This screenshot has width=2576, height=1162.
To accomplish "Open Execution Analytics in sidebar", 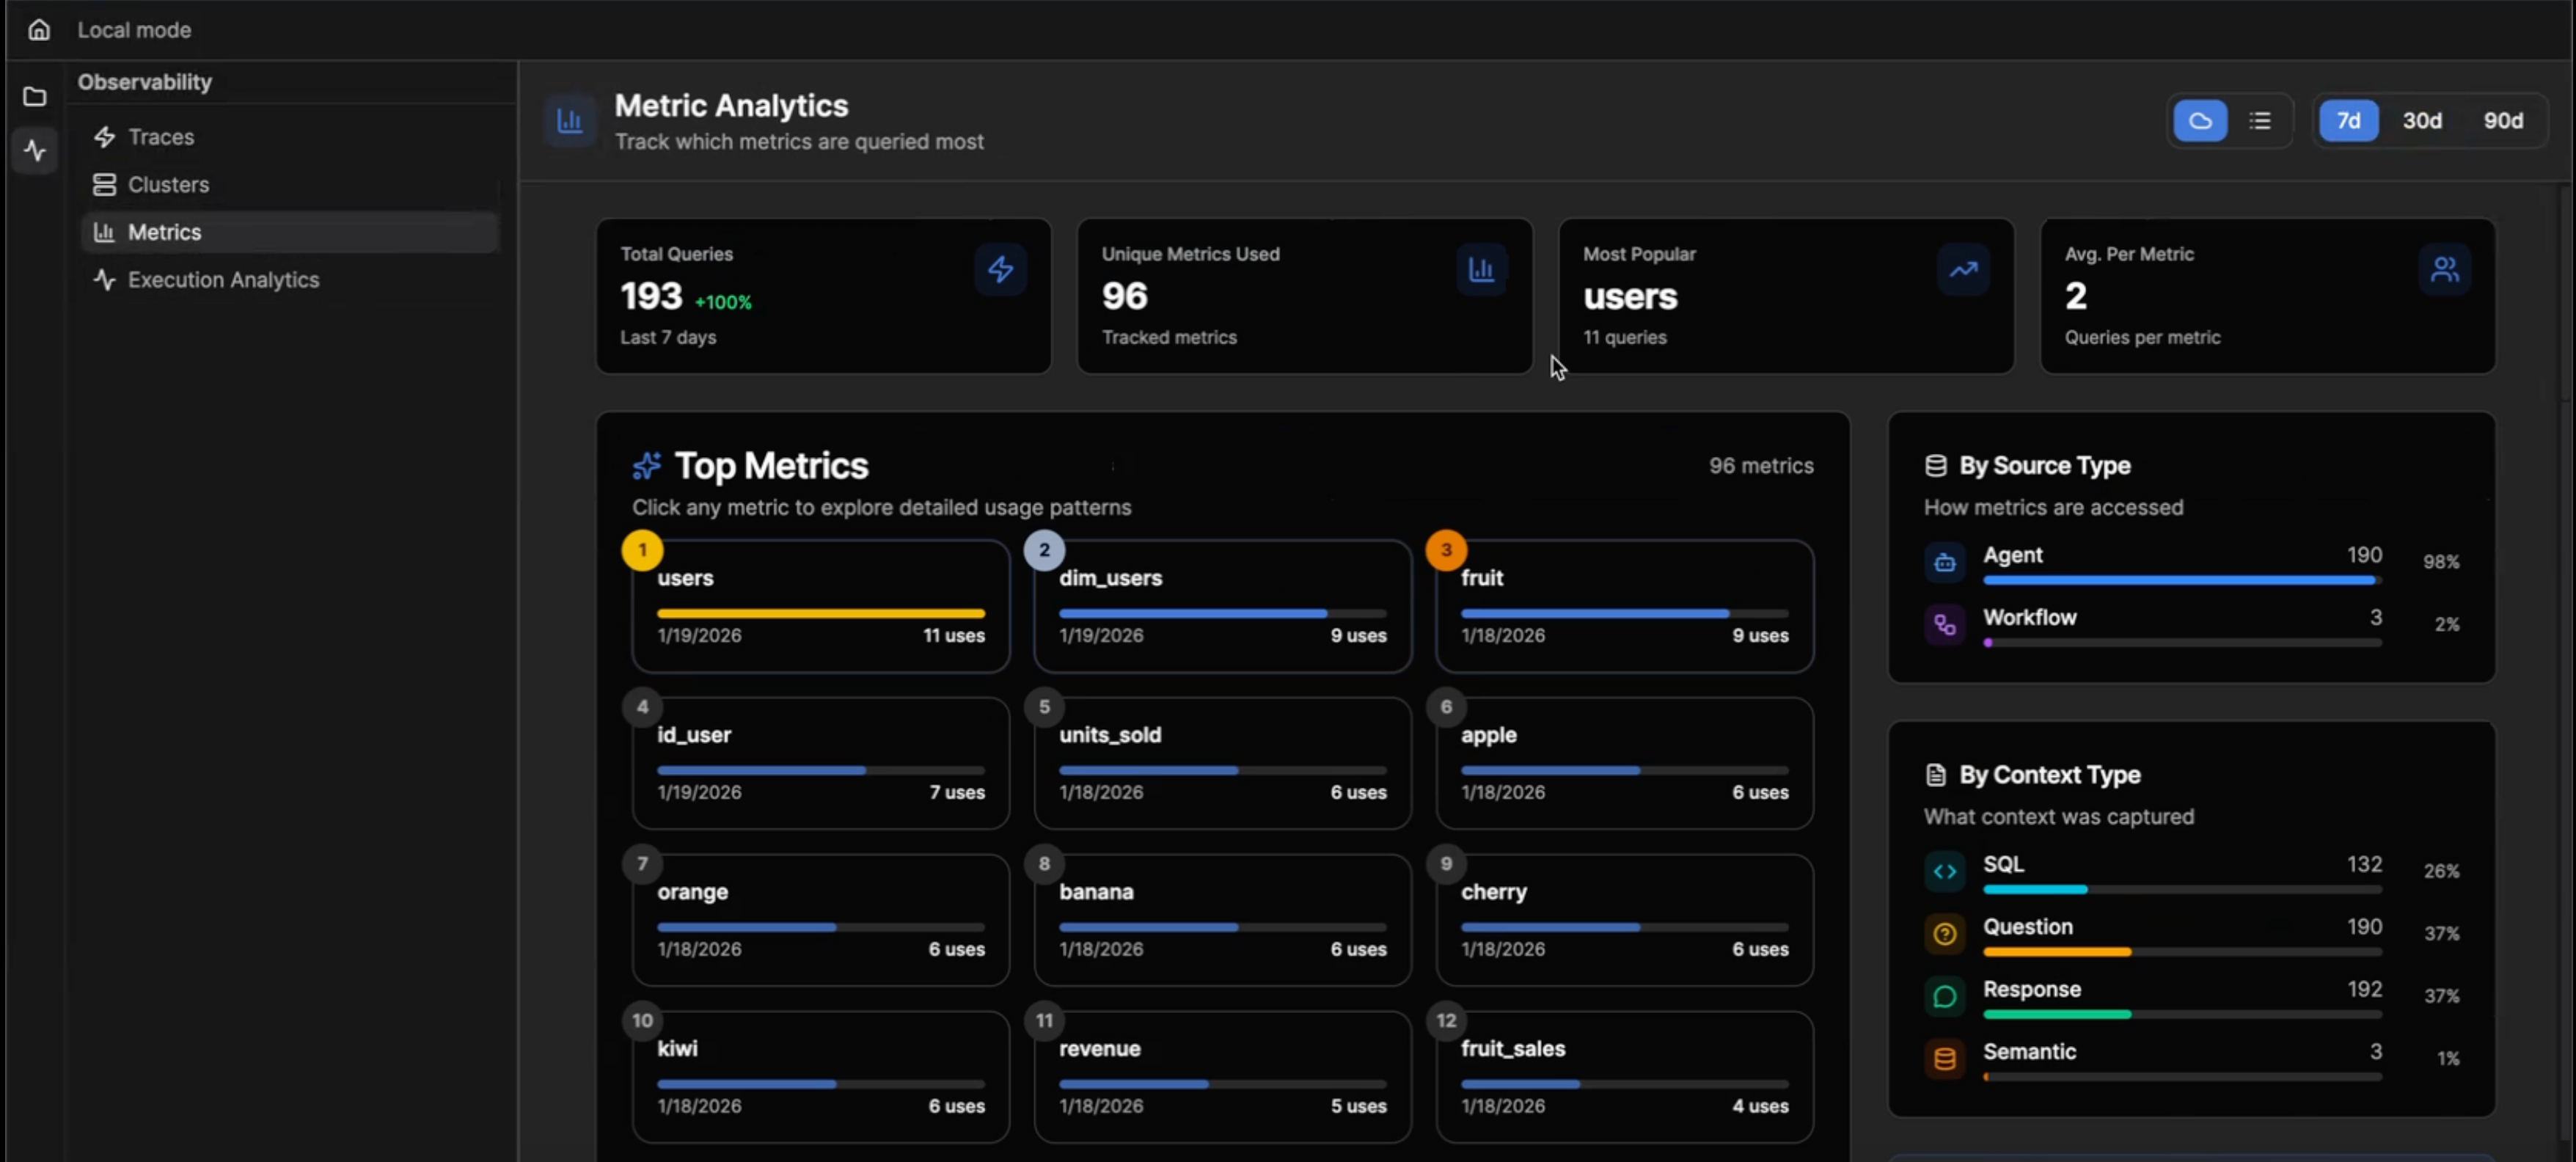I will tap(223, 280).
